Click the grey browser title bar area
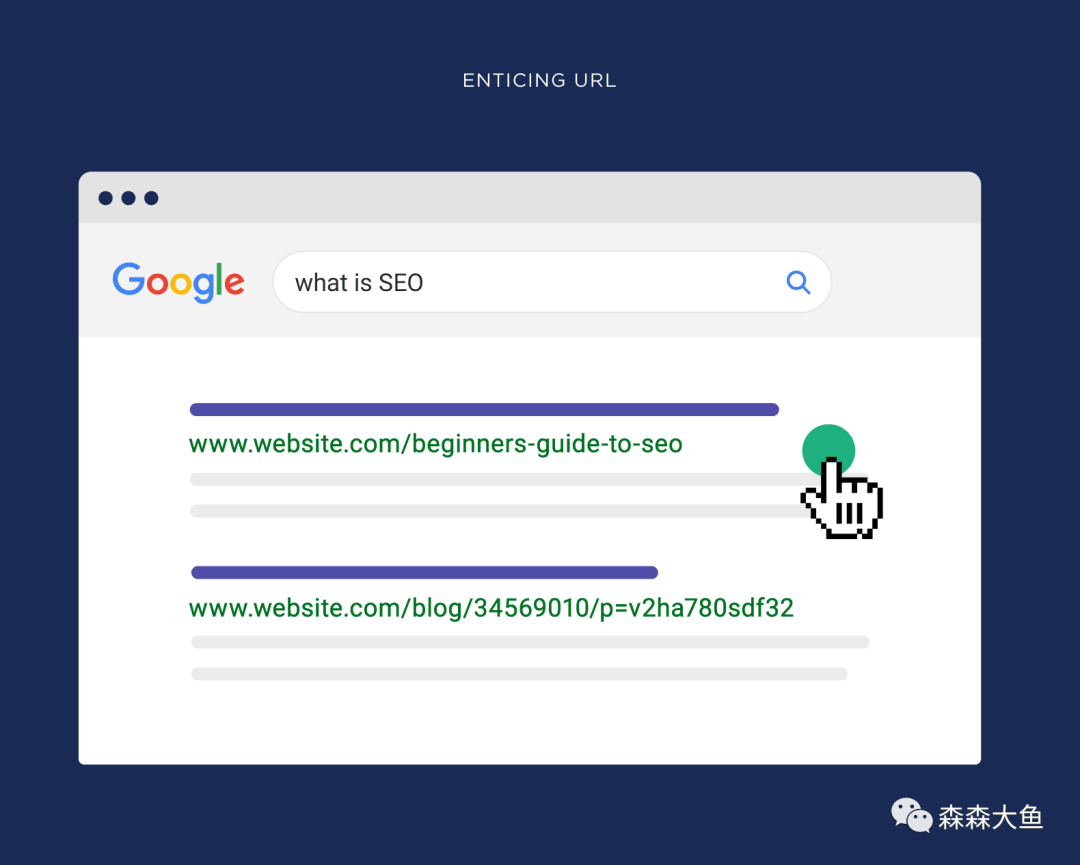Image resolution: width=1080 pixels, height=865 pixels. (530, 198)
